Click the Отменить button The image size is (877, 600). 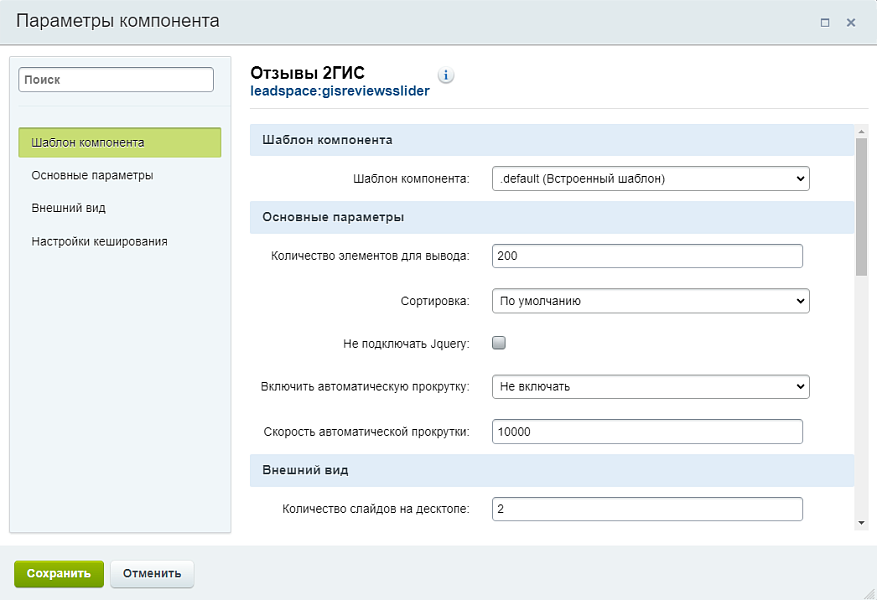pos(152,574)
